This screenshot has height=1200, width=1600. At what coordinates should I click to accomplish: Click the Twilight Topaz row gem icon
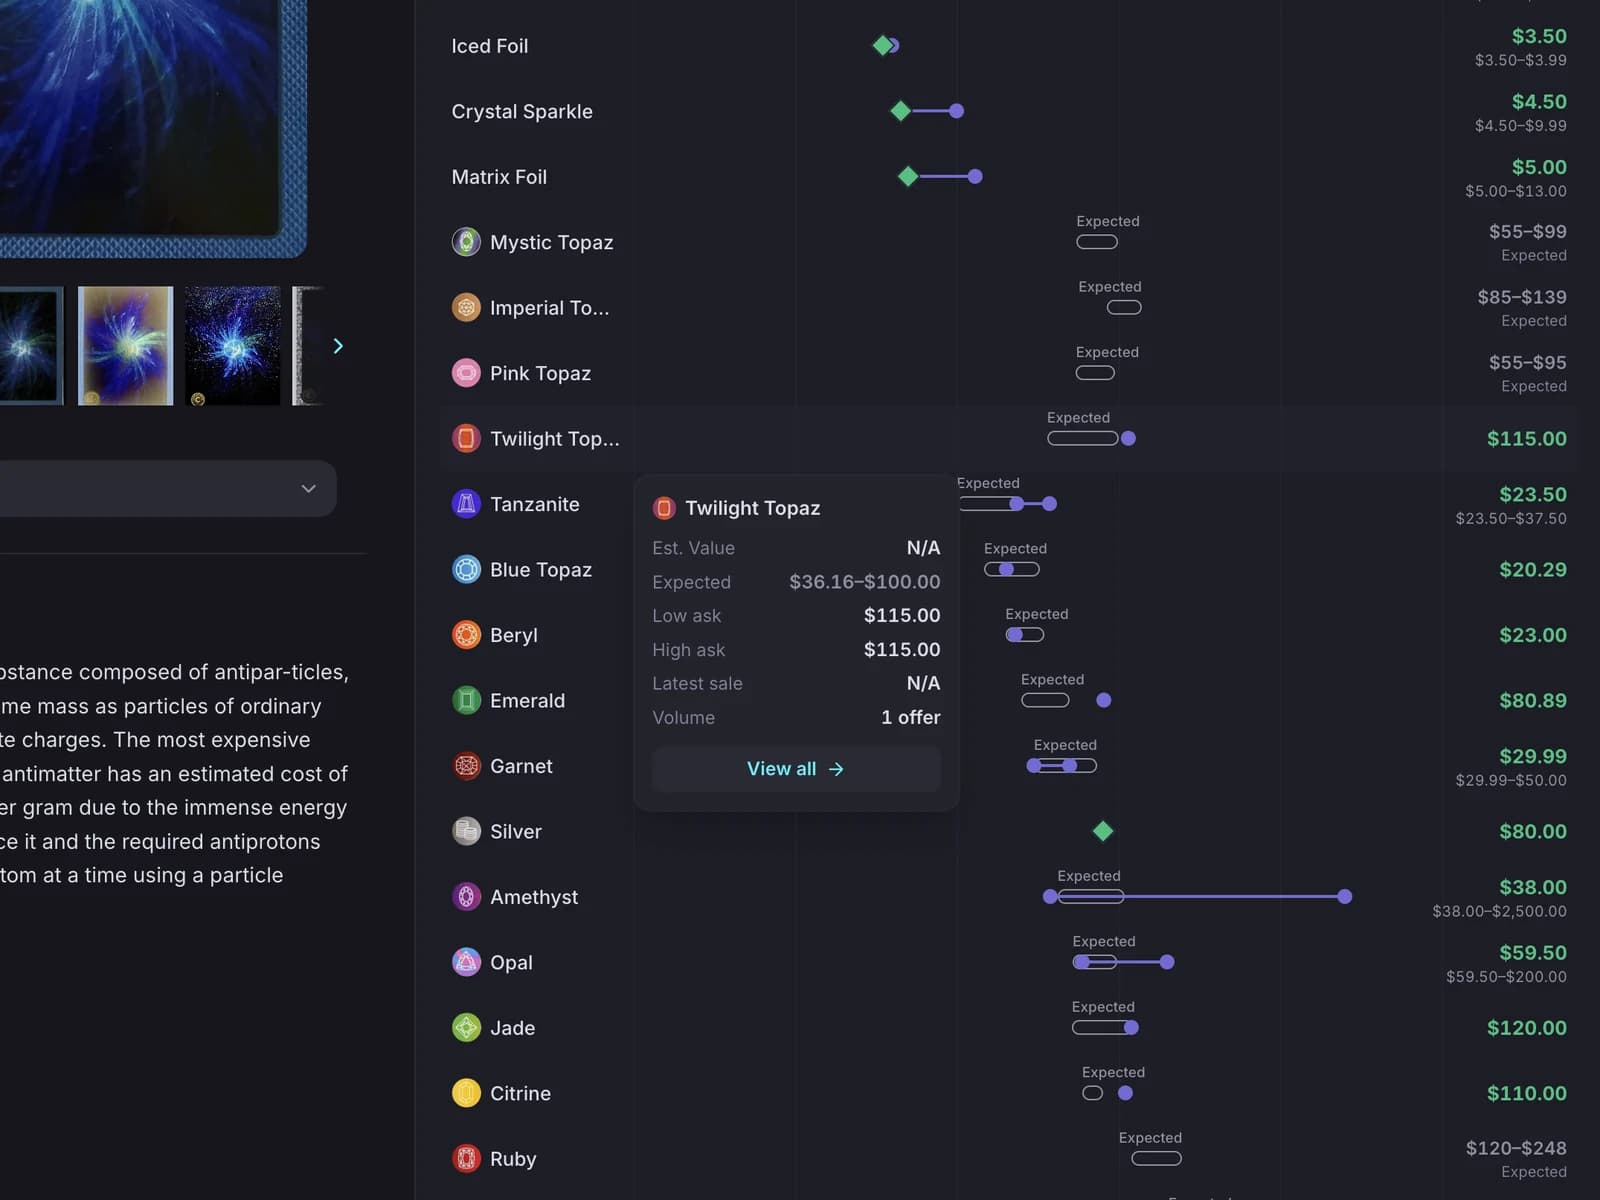click(x=466, y=438)
